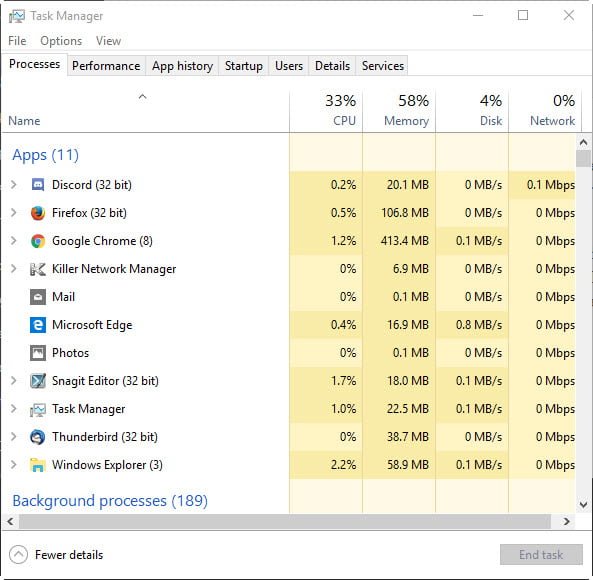Click the horizontal scrollbar left arrow
The height and width of the screenshot is (580, 593).
[x=10, y=521]
